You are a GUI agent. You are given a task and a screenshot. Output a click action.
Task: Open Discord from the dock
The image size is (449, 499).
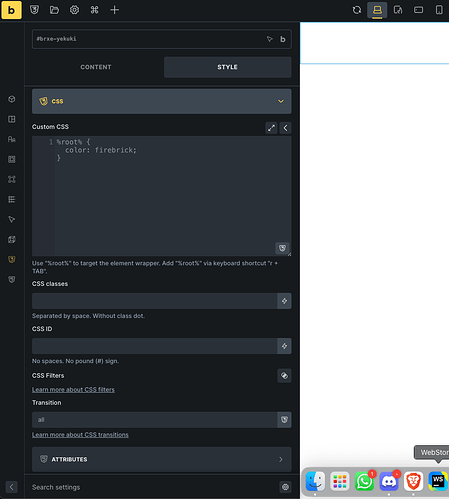click(x=389, y=482)
